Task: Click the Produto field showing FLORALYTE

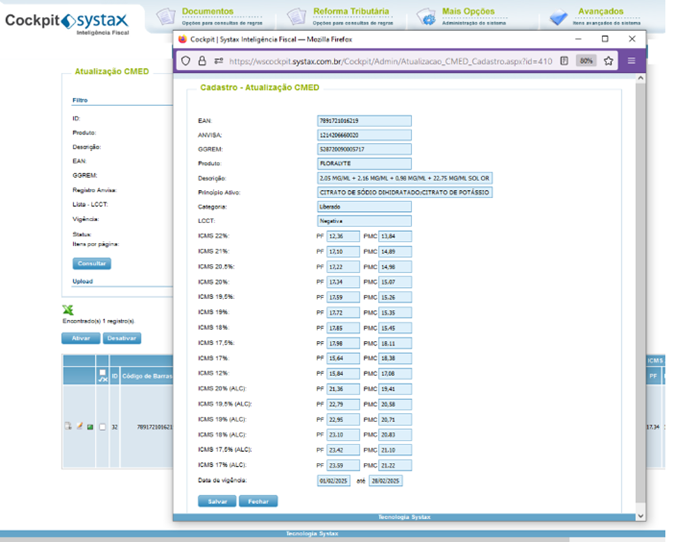Action: tap(364, 163)
